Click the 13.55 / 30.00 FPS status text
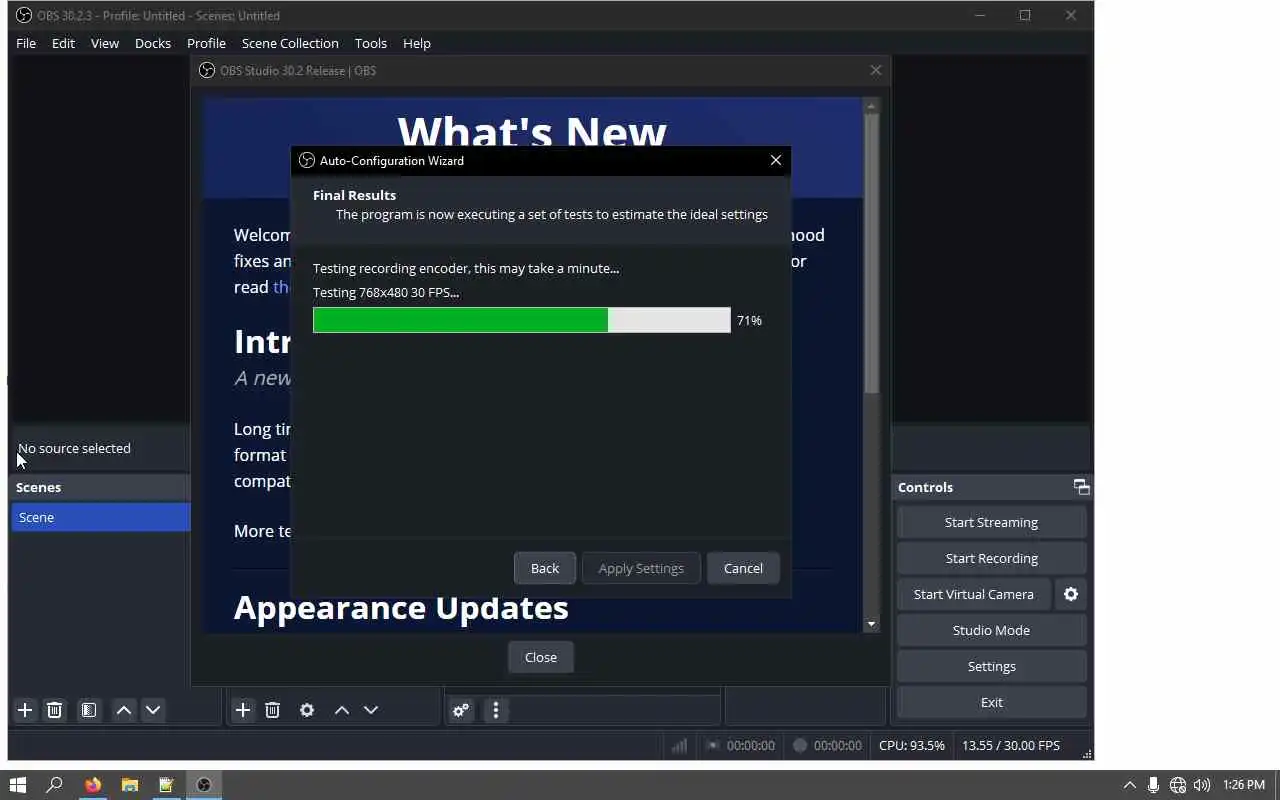This screenshot has height=800, width=1280. pyautogui.click(x=1010, y=745)
